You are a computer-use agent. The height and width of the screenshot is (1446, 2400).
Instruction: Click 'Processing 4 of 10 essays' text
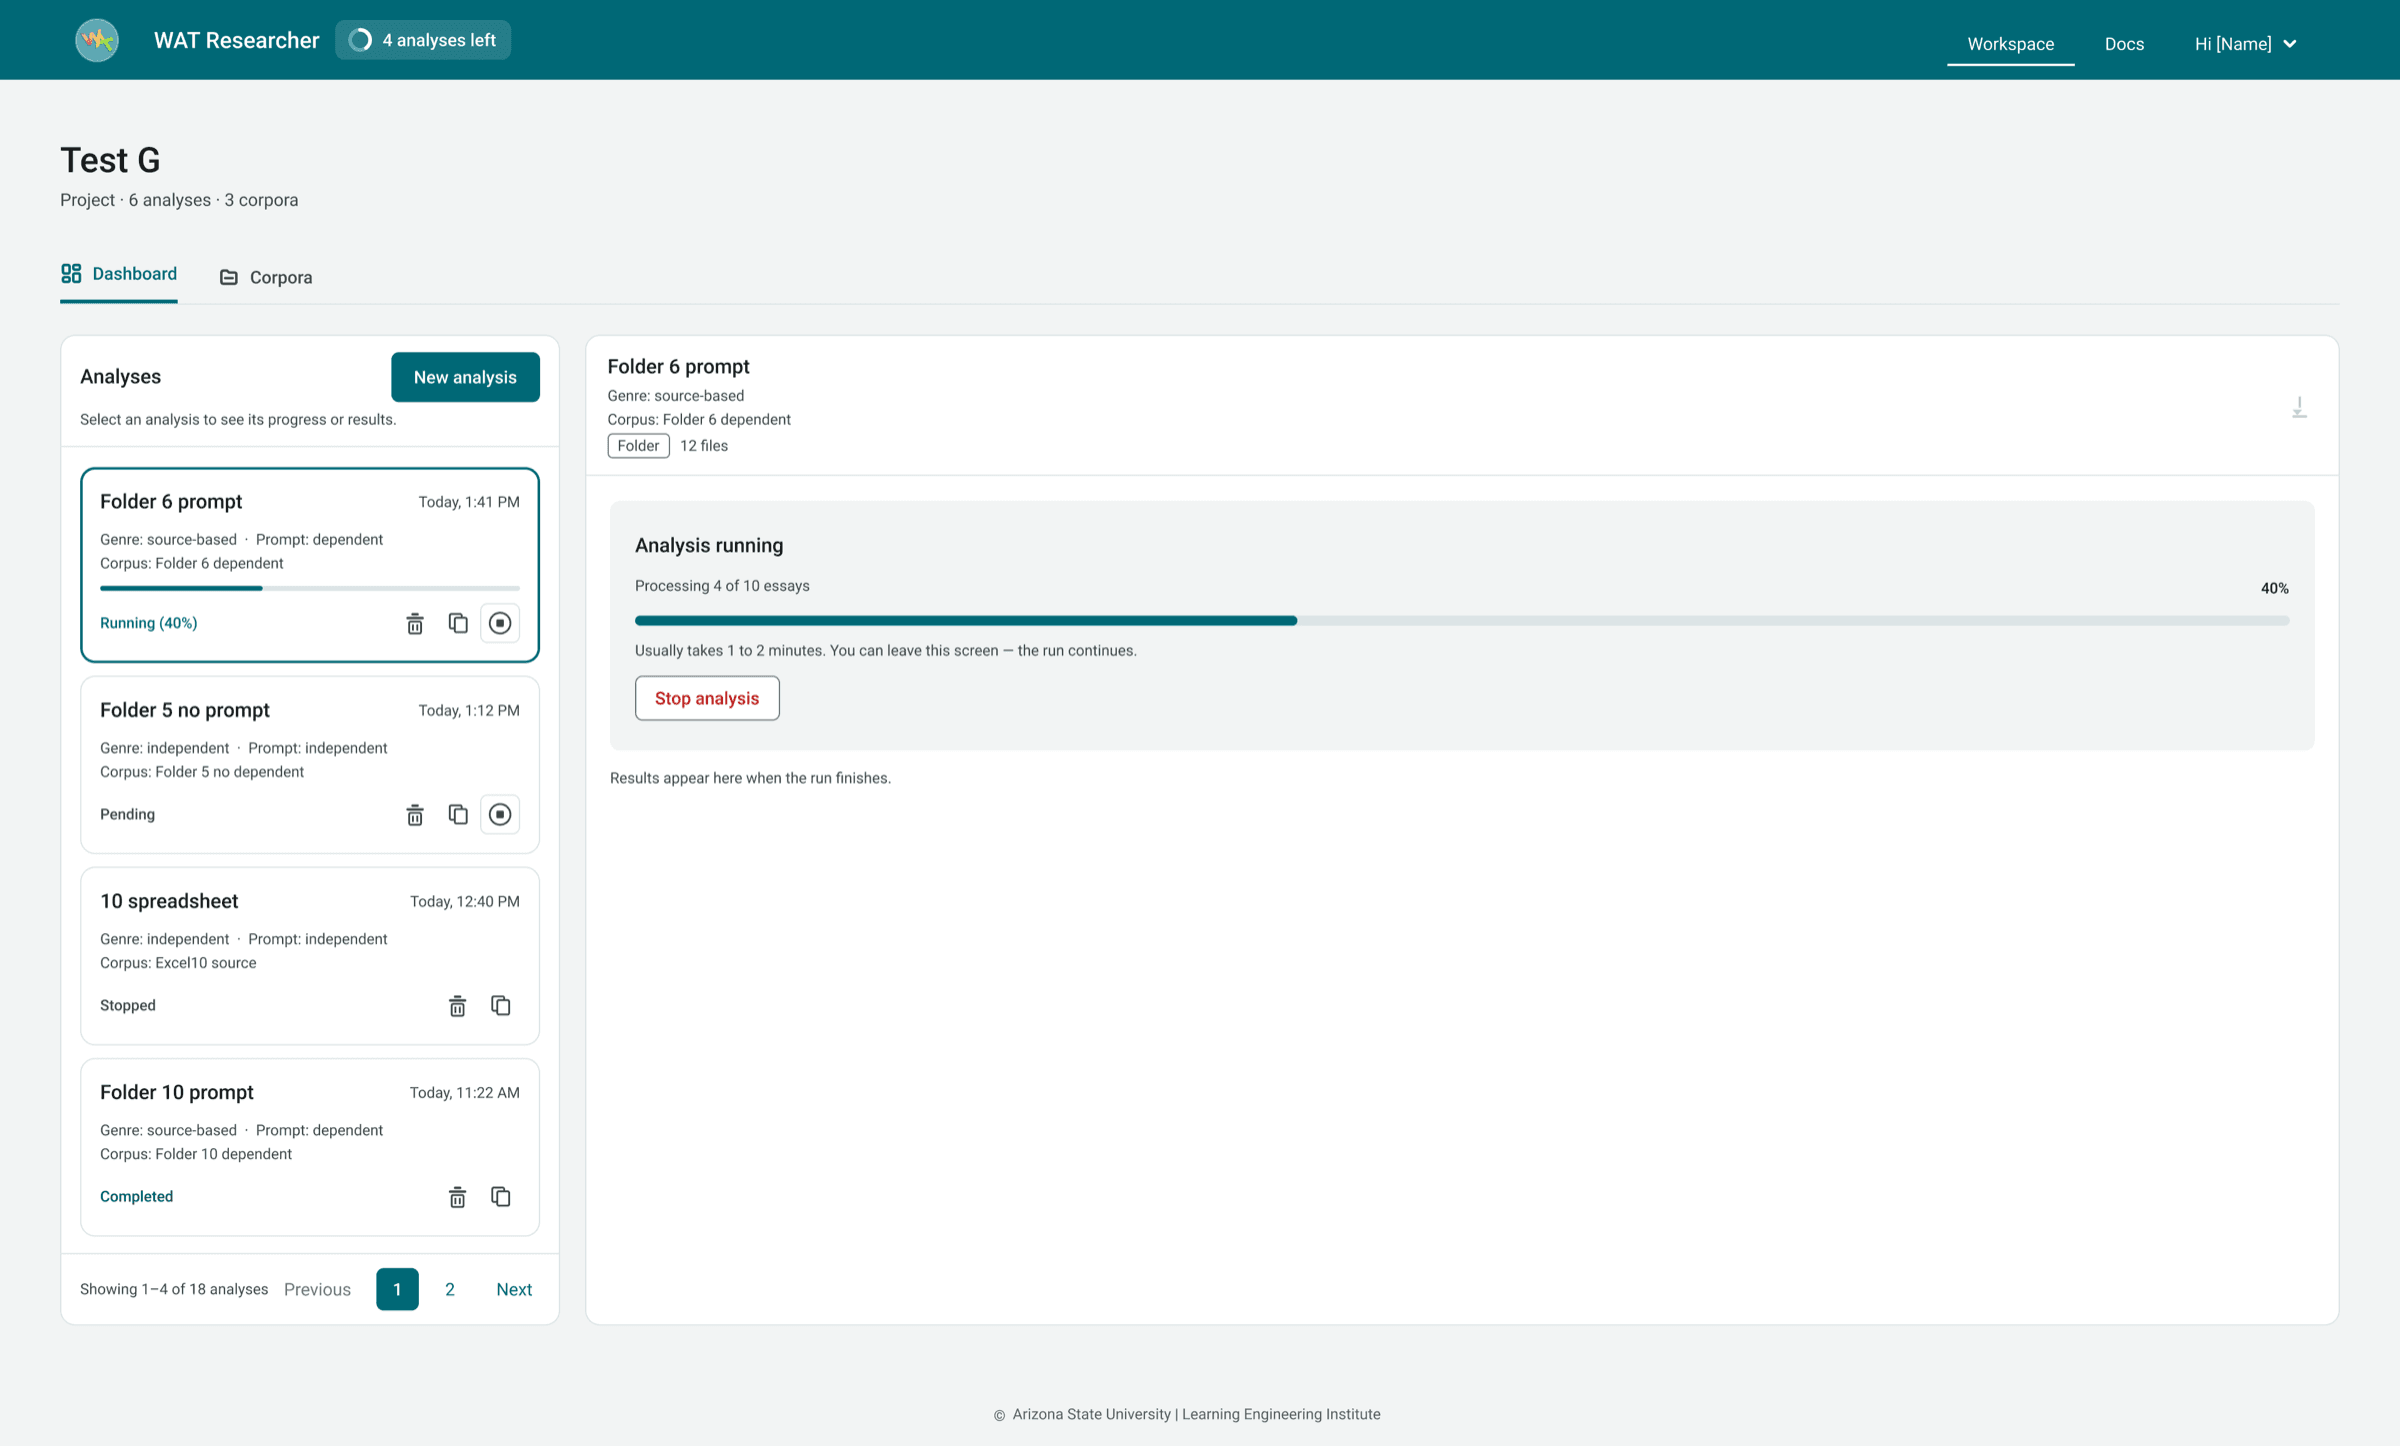click(722, 586)
